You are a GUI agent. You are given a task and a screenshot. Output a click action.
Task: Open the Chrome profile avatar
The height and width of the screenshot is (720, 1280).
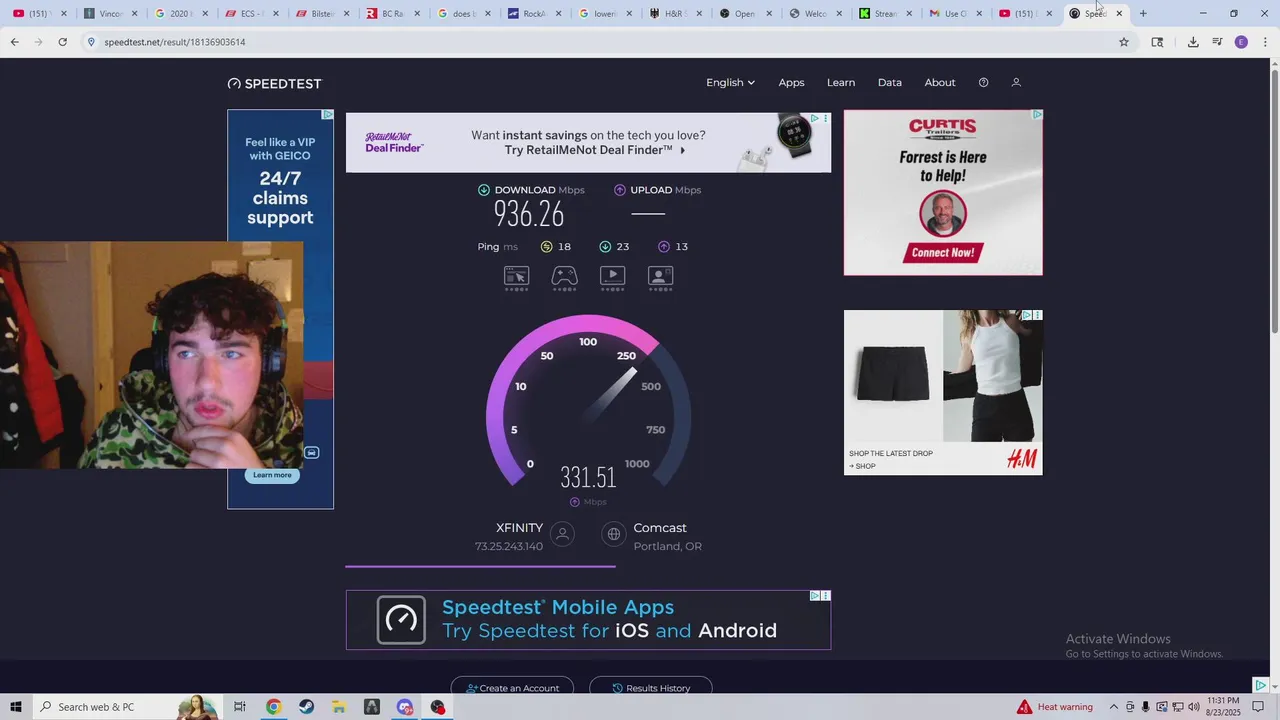(x=1241, y=42)
